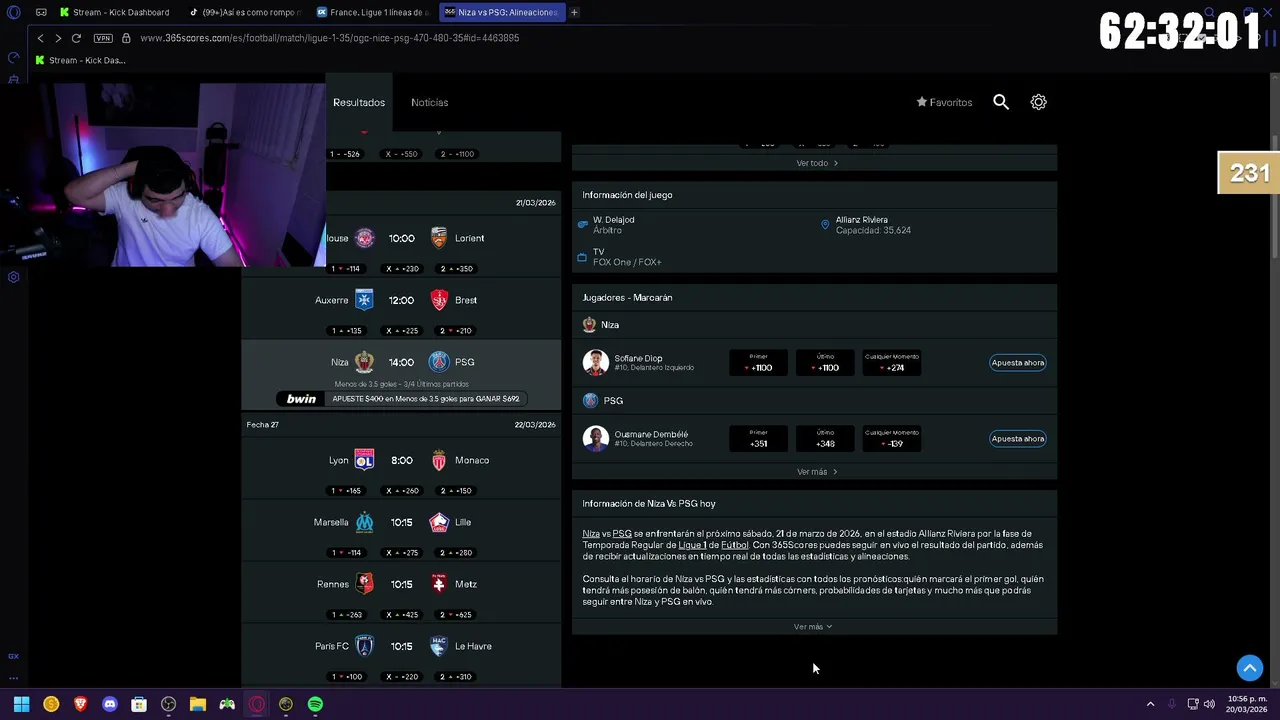The height and width of the screenshot is (720, 1280).
Task: Switch to the Resultados tab
Action: pos(359,102)
